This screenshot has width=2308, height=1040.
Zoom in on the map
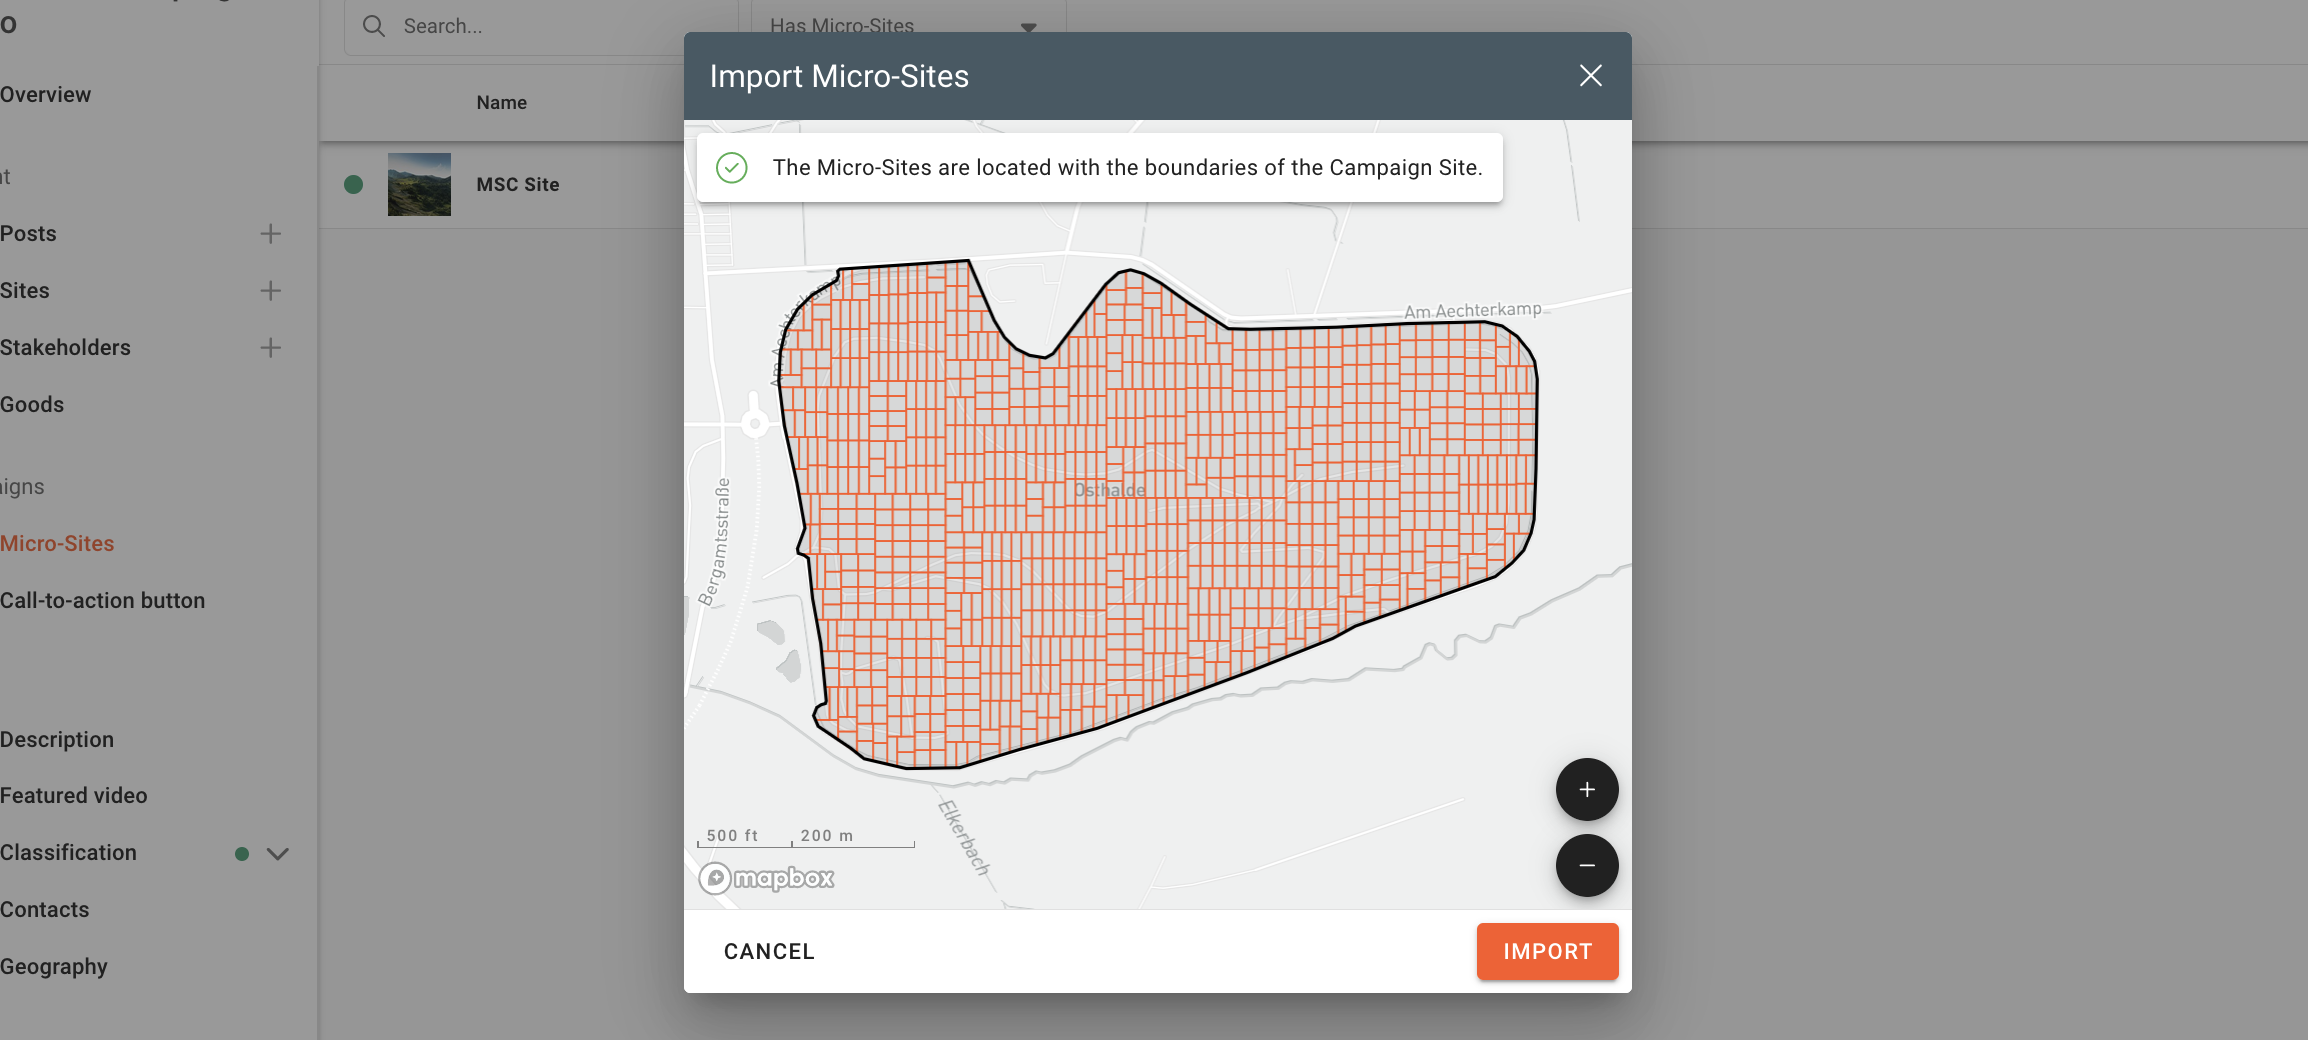click(1586, 790)
